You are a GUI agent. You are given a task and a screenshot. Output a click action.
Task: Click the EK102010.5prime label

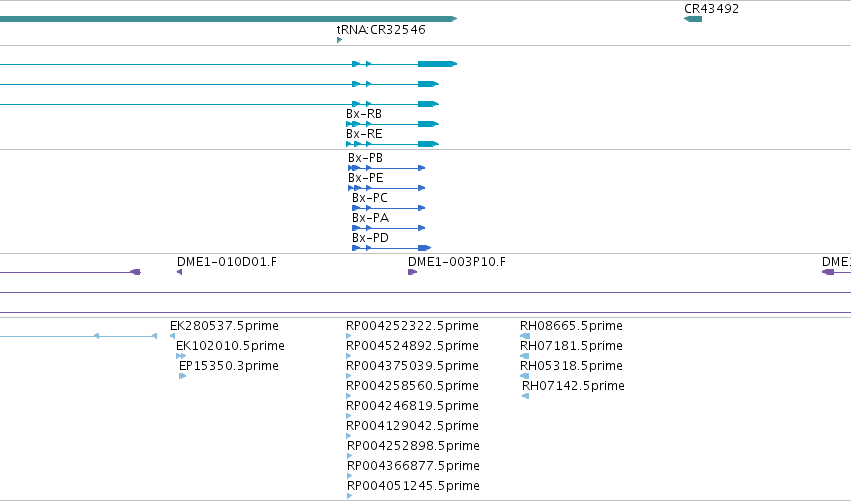[230, 346]
